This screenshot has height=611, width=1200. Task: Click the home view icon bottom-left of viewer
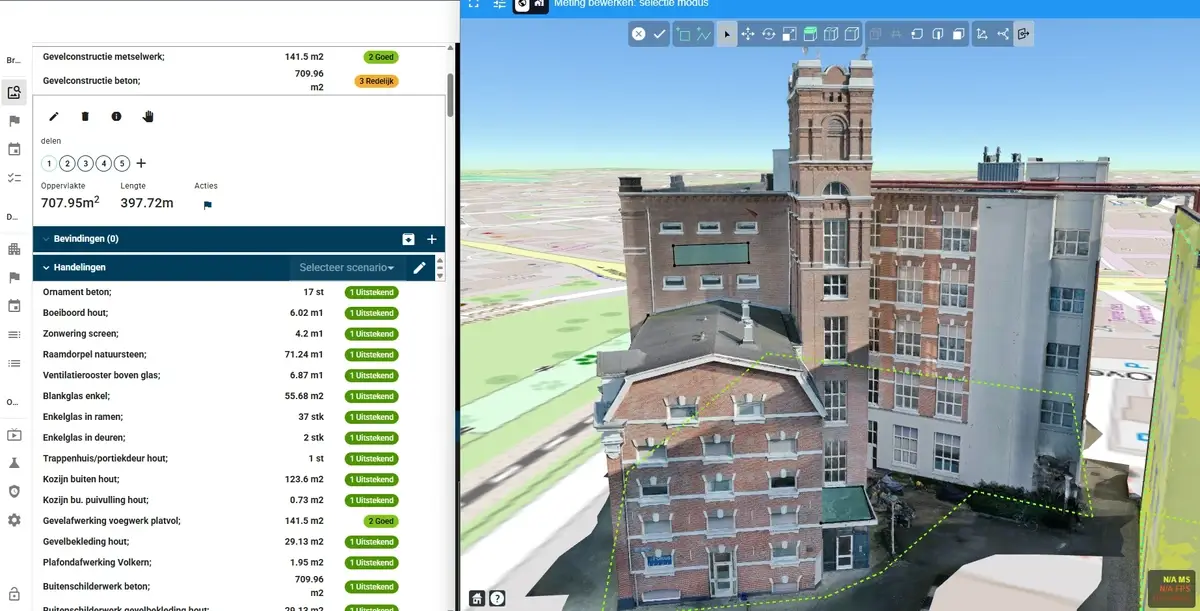[477, 598]
